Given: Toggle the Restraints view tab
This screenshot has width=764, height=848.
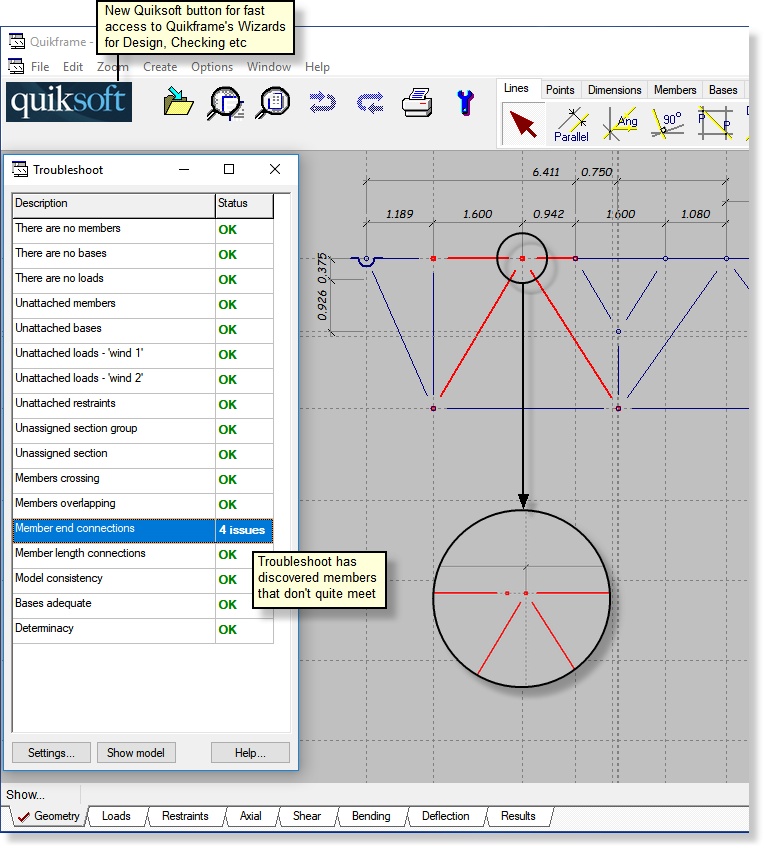Looking at the screenshot, I should click(185, 816).
